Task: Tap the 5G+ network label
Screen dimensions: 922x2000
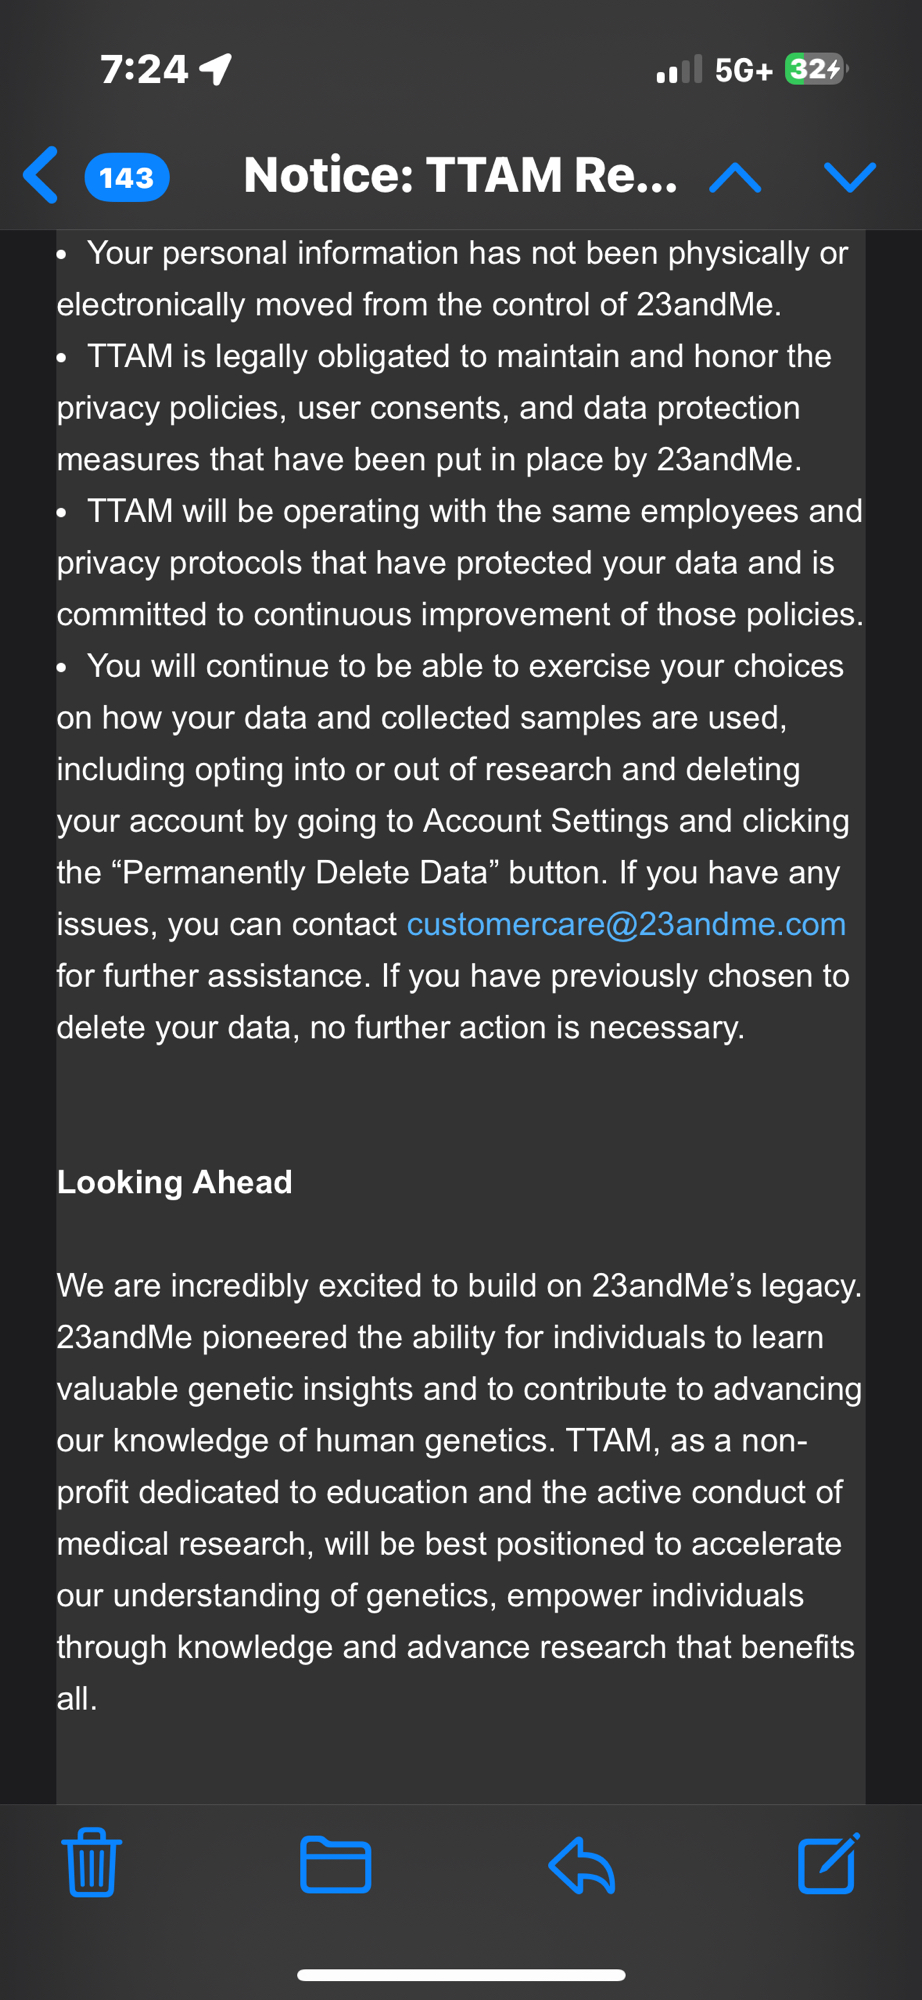Action: [x=744, y=70]
